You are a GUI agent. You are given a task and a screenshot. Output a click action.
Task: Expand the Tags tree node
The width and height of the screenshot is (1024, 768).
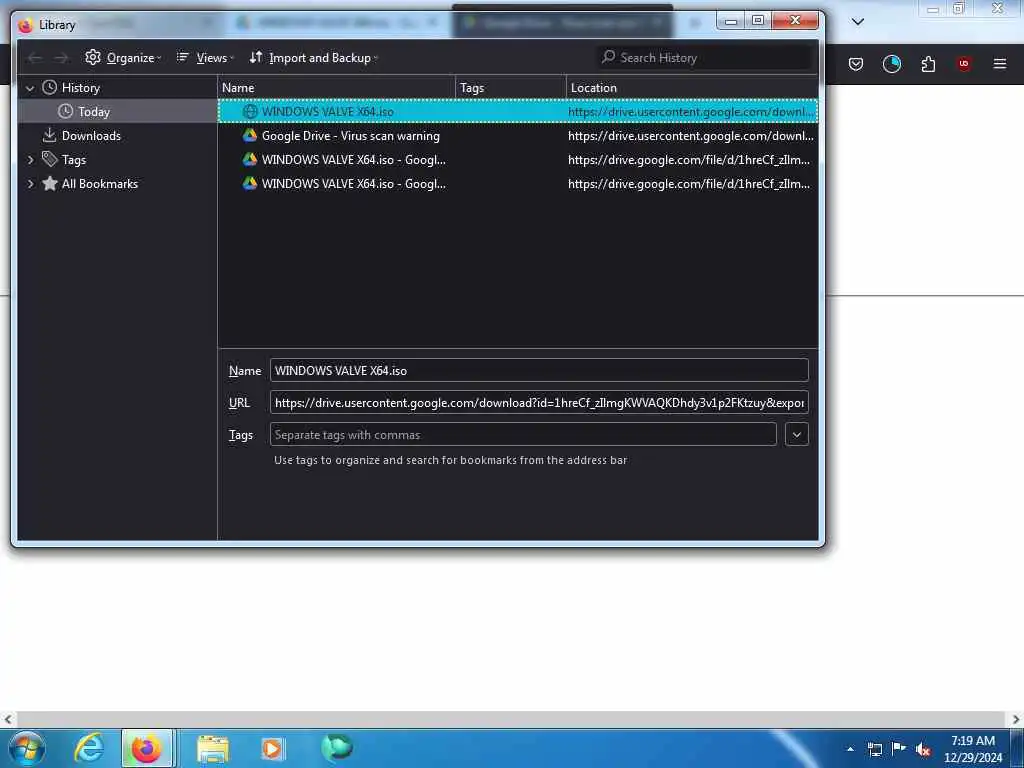pyautogui.click(x=30, y=159)
